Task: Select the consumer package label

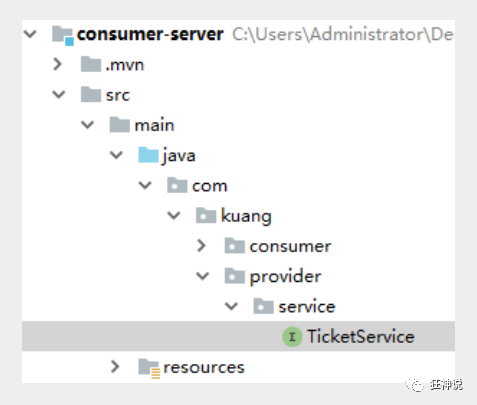Action: pyautogui.click(x=290, y=246)
